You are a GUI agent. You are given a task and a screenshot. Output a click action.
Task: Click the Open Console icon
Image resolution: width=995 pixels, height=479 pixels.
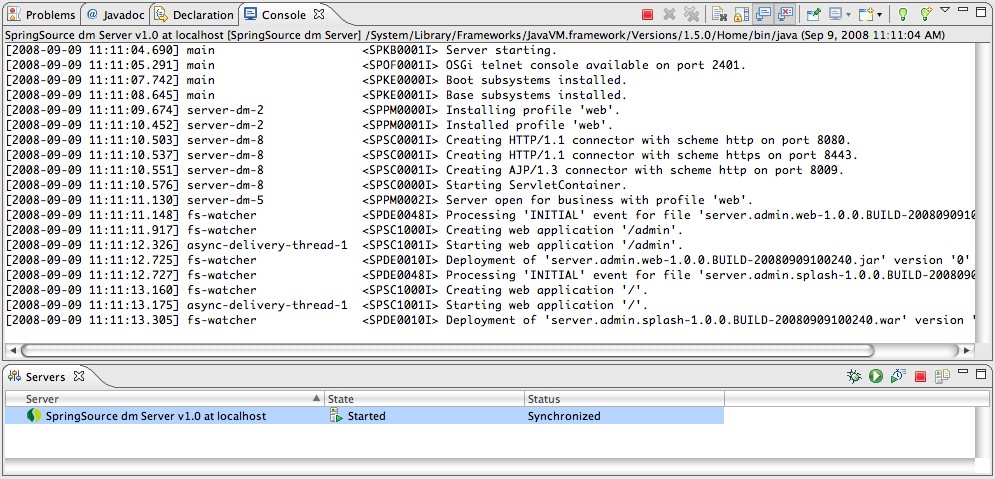tap(866, 14)
